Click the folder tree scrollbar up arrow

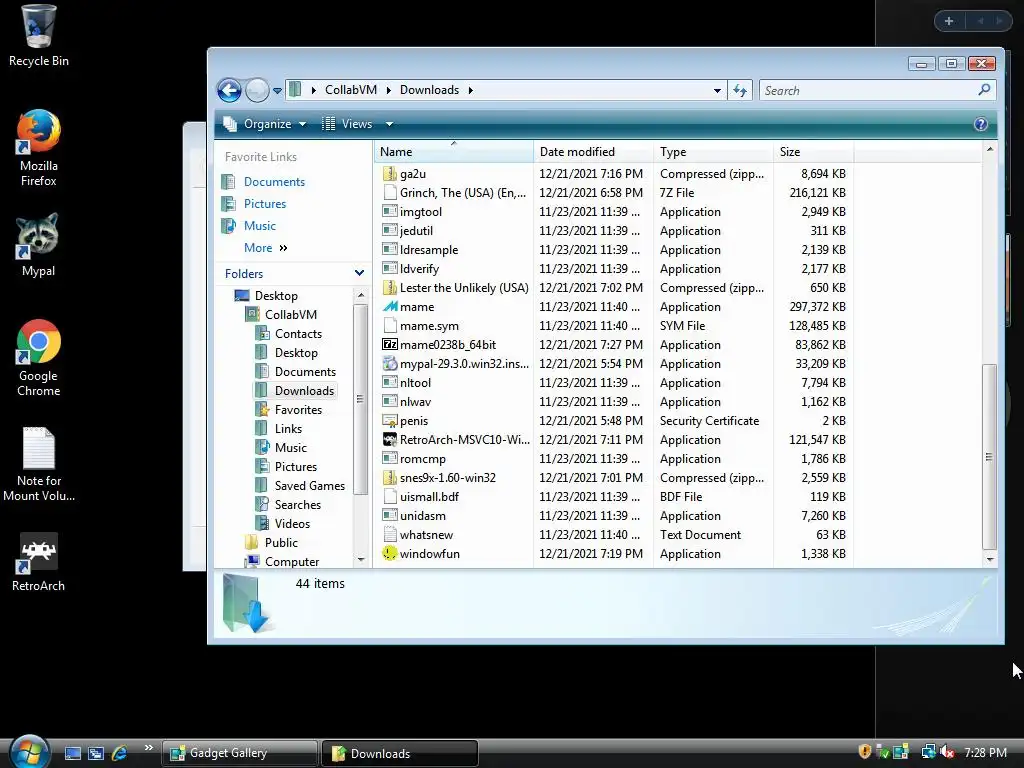(x=360, y=296)
